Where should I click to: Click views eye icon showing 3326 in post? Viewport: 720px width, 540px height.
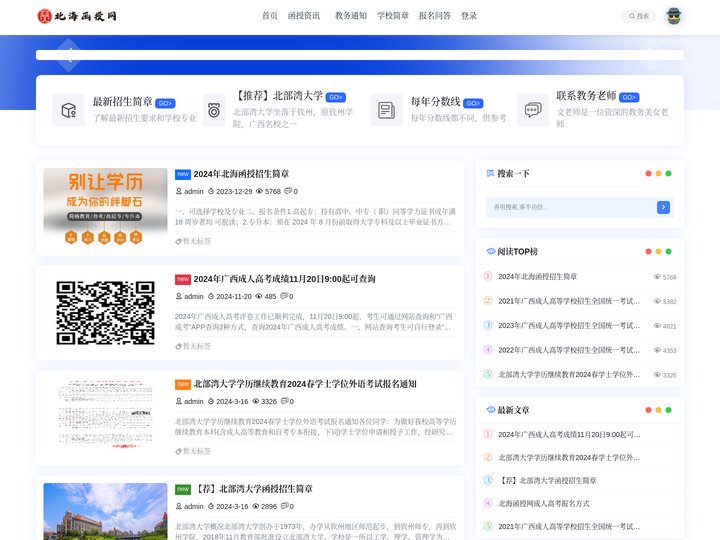coord(256,401)
